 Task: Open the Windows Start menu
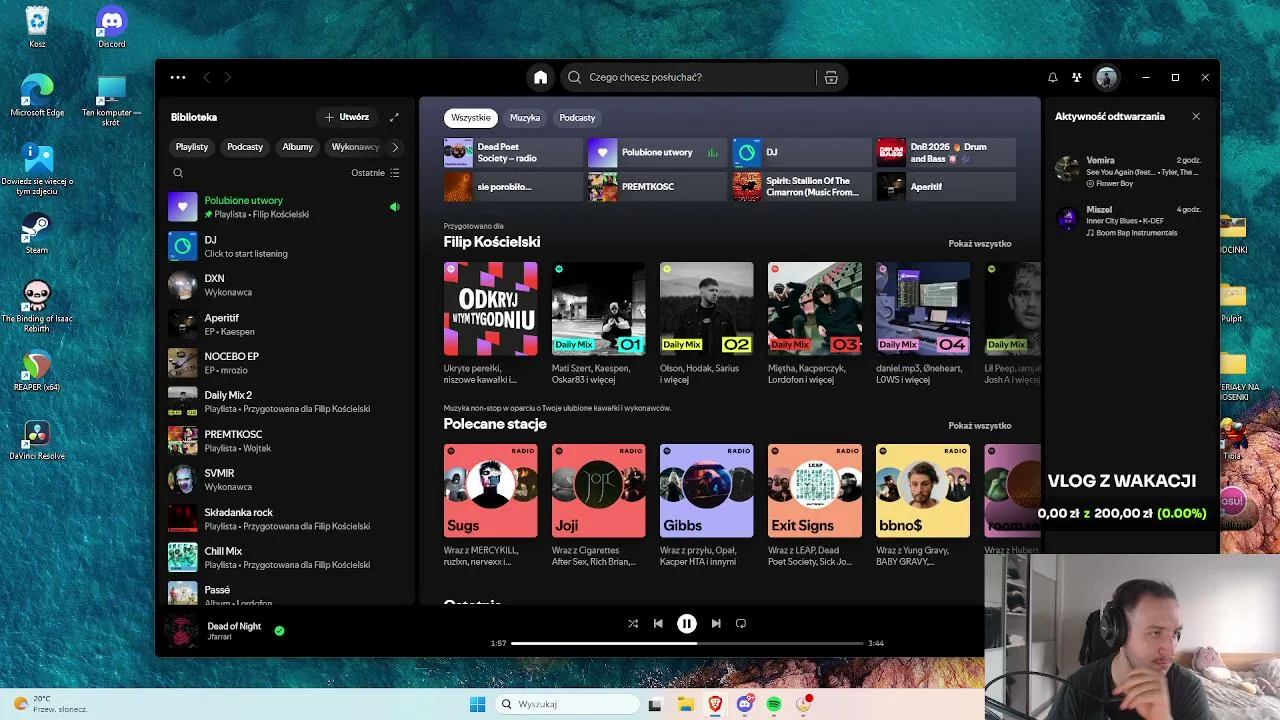[x=477, y=704]
